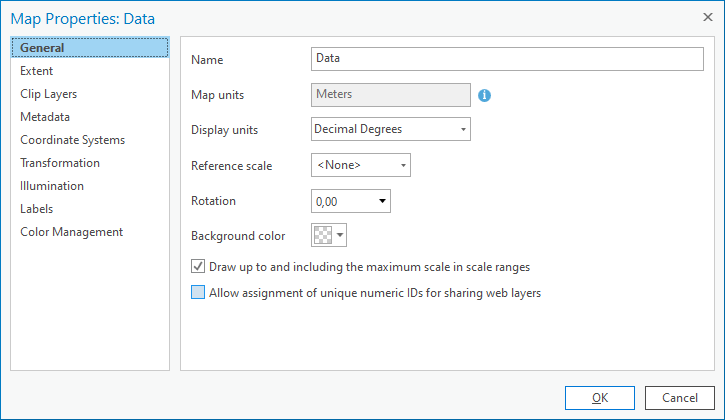
Task: Switch to the Extent tab
Action: pyautogui.click(x=37, y=71)
